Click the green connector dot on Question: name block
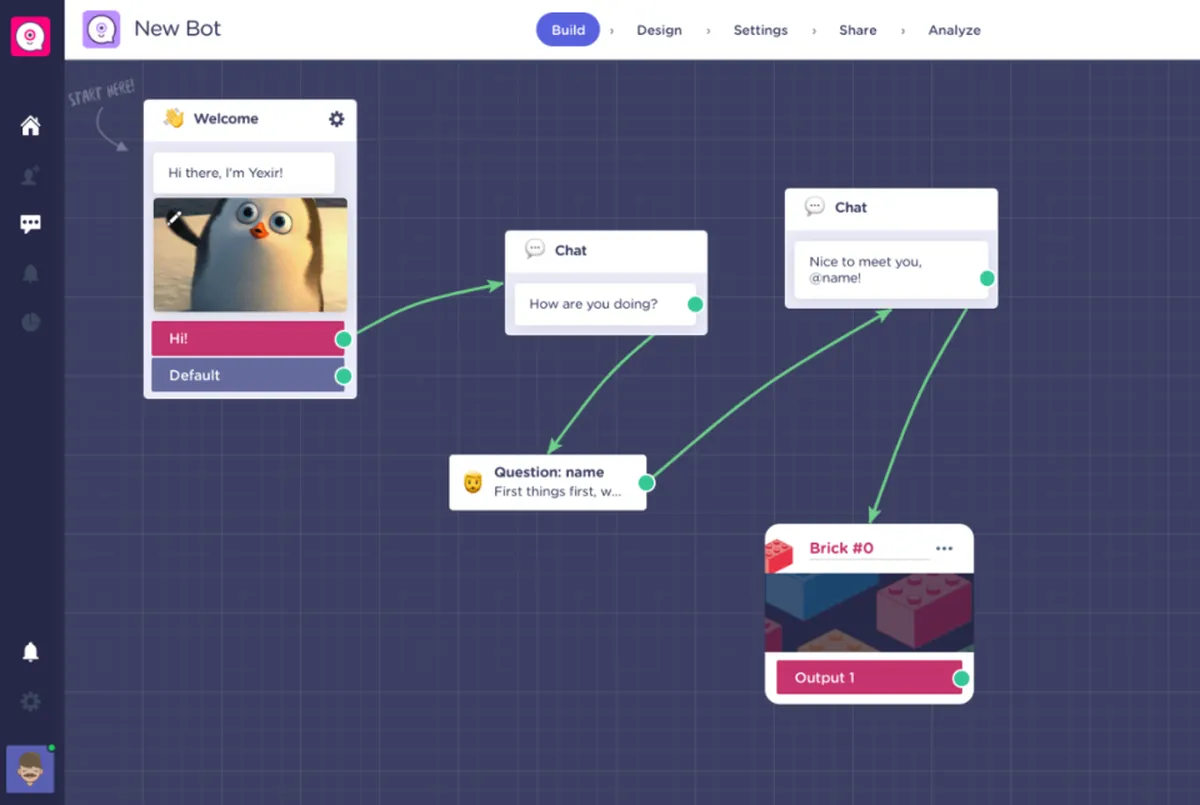The width and height of the screenshot is (1200, 805). click(646, 483)
